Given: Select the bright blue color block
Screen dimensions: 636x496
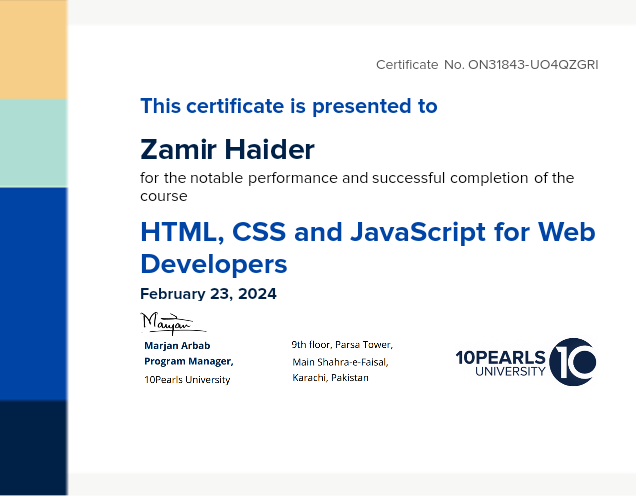Looking at the screenshot, I should [33, 293].
